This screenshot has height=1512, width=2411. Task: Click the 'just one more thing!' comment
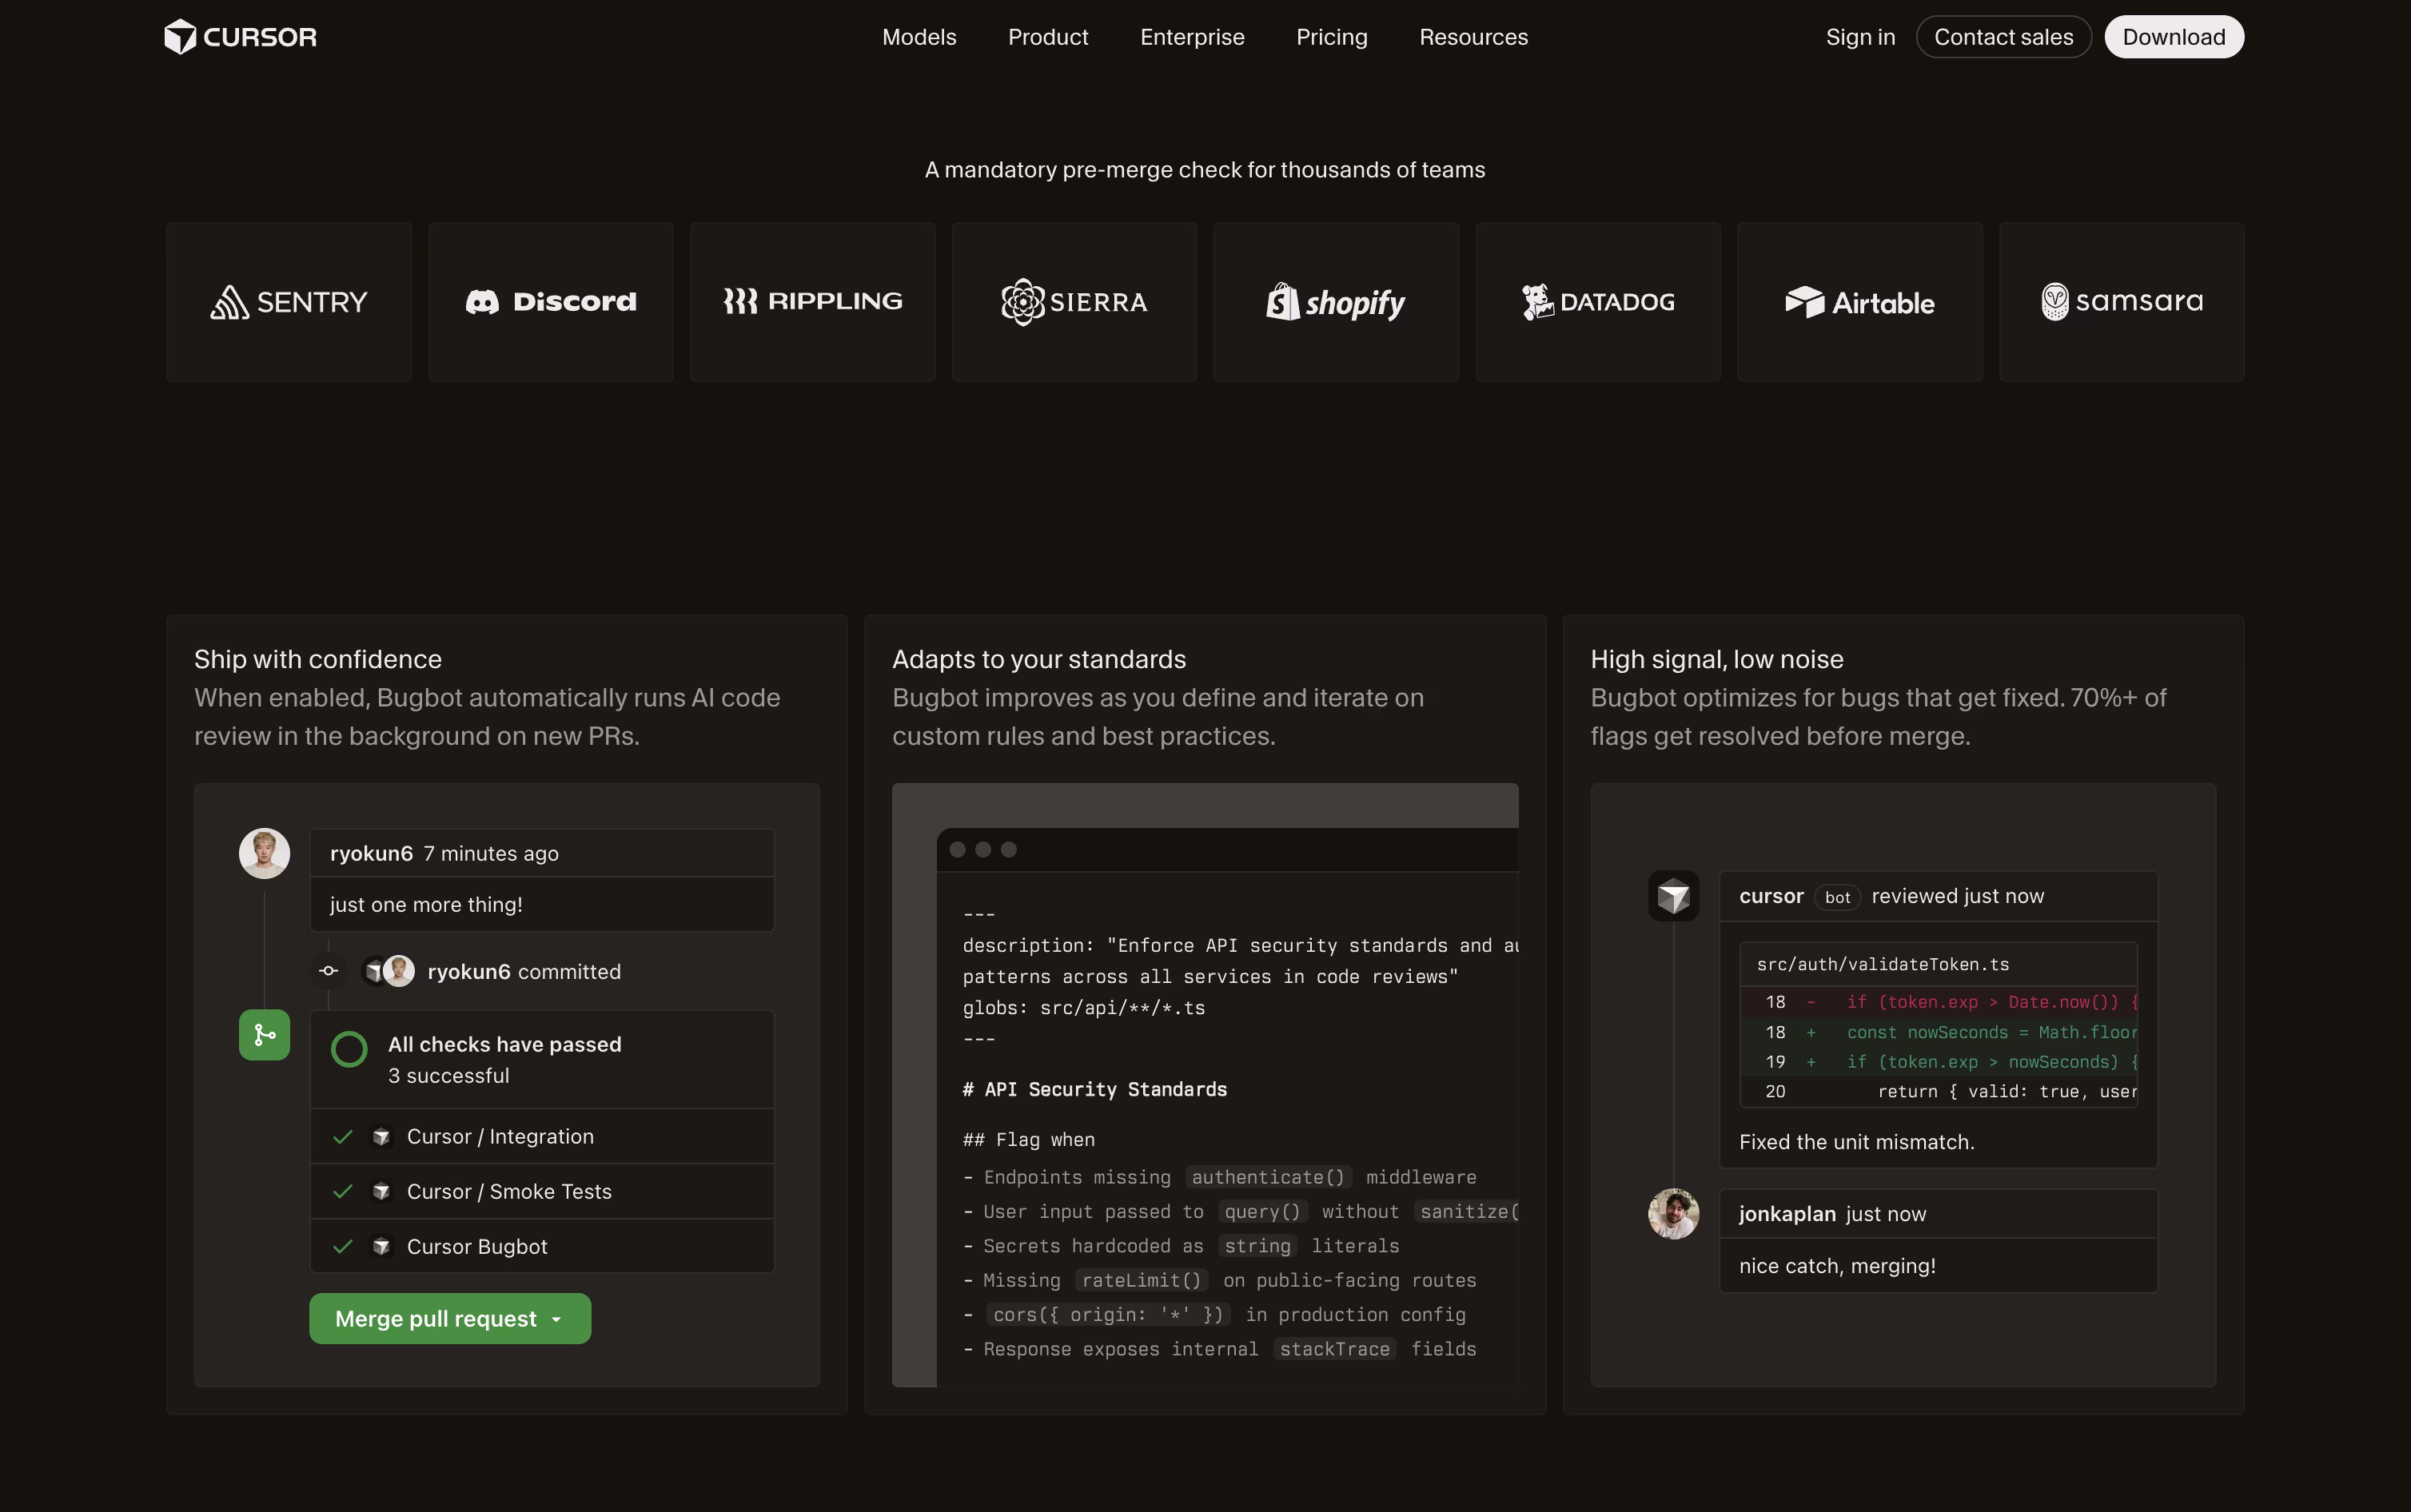coord(426,905)
